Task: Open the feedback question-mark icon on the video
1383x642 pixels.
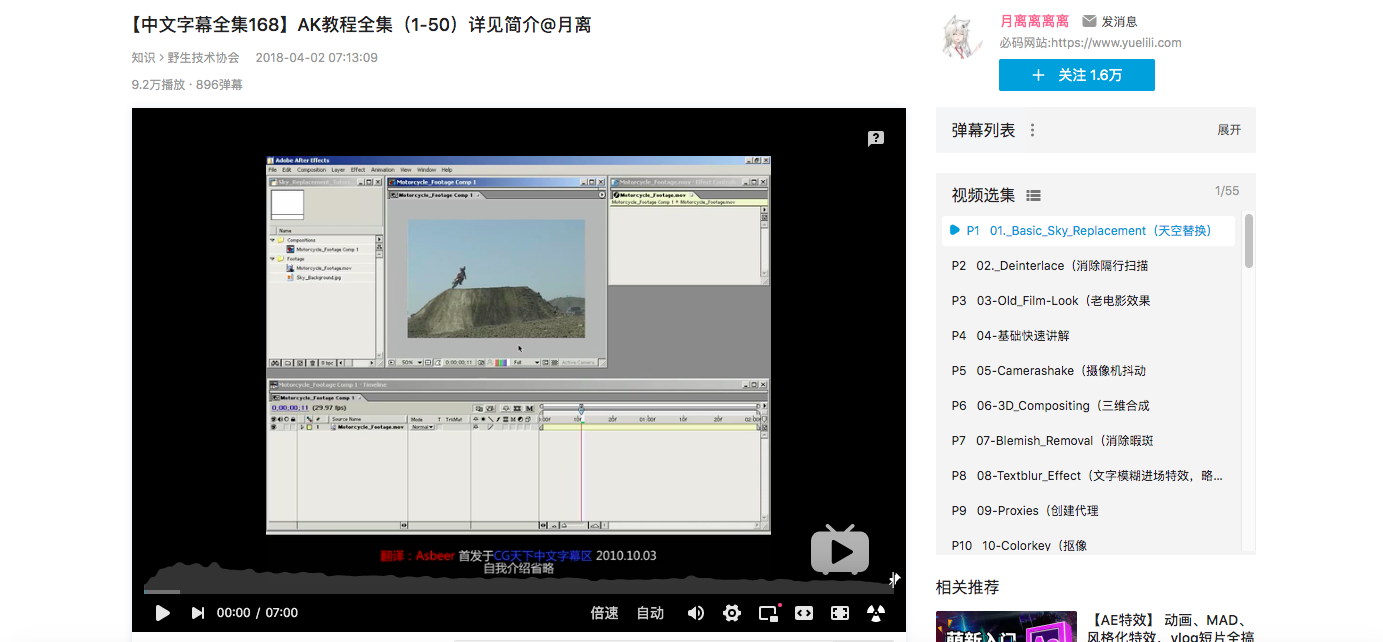Action: coord(876,139)
